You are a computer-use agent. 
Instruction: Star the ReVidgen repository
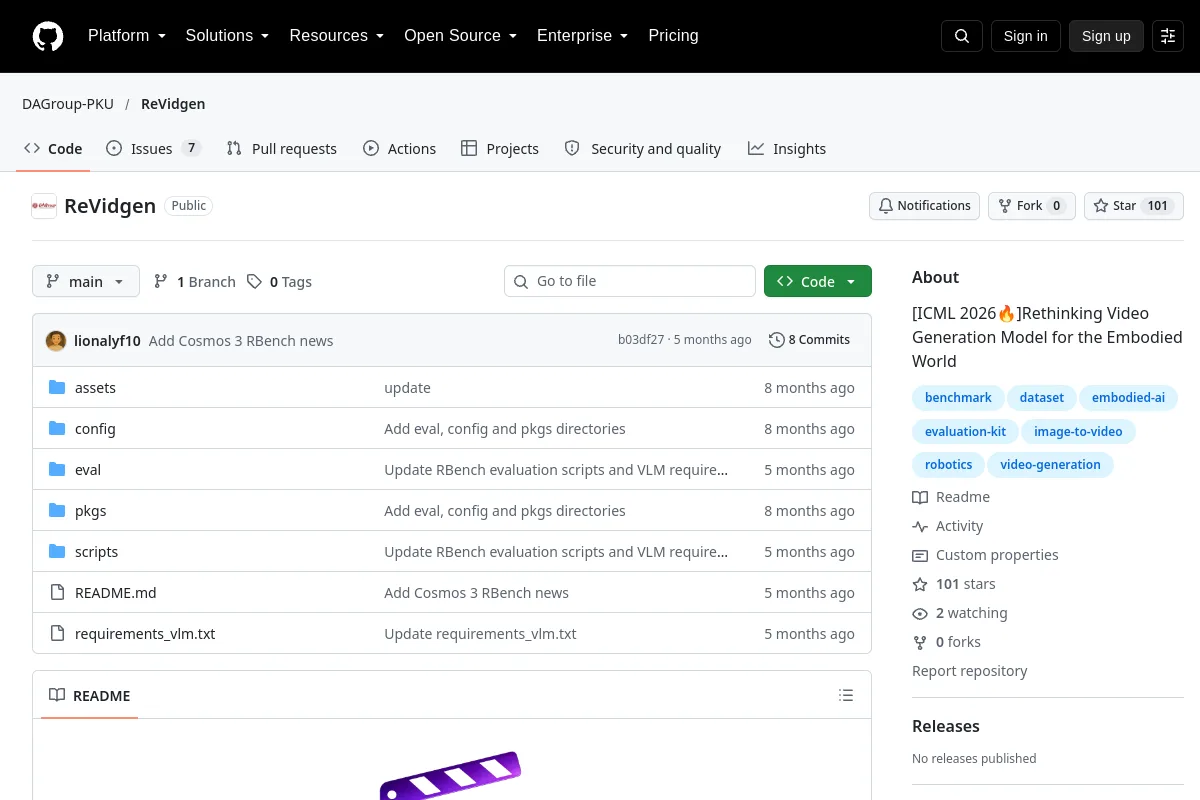[x=1134, y=206]
